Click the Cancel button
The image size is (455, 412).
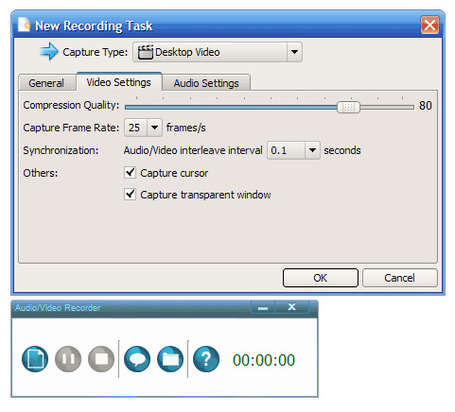pyautogui.click(x=399, y=278)
